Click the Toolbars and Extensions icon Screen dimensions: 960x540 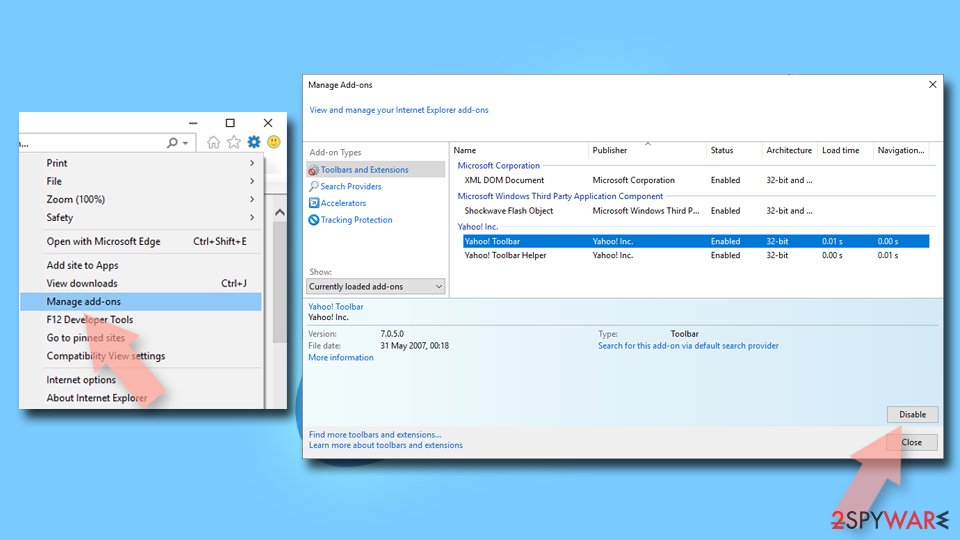coord(313,170)
